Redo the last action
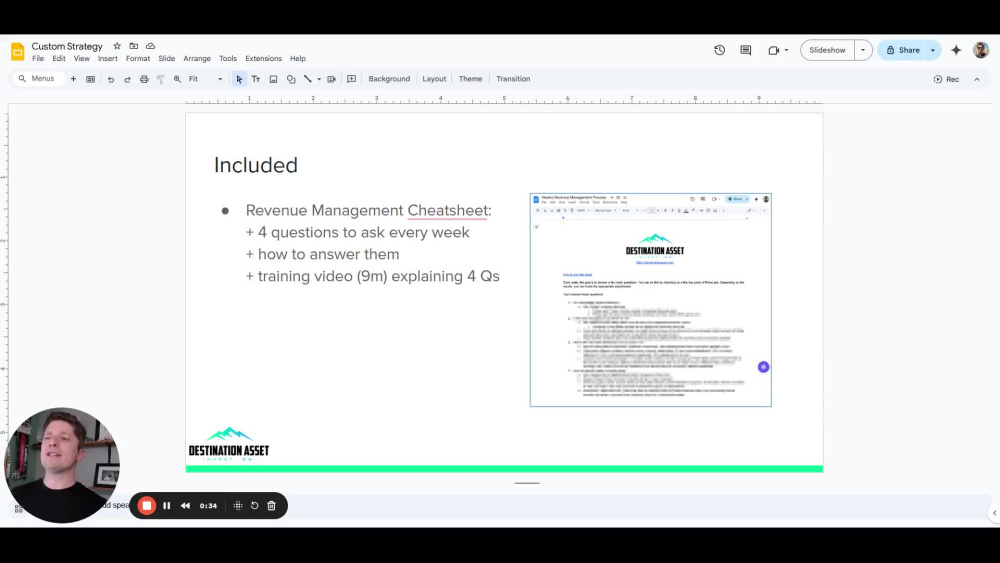The width and height of the screenshot is (1000, 563). pyautogui.click(x=127, y=79)
